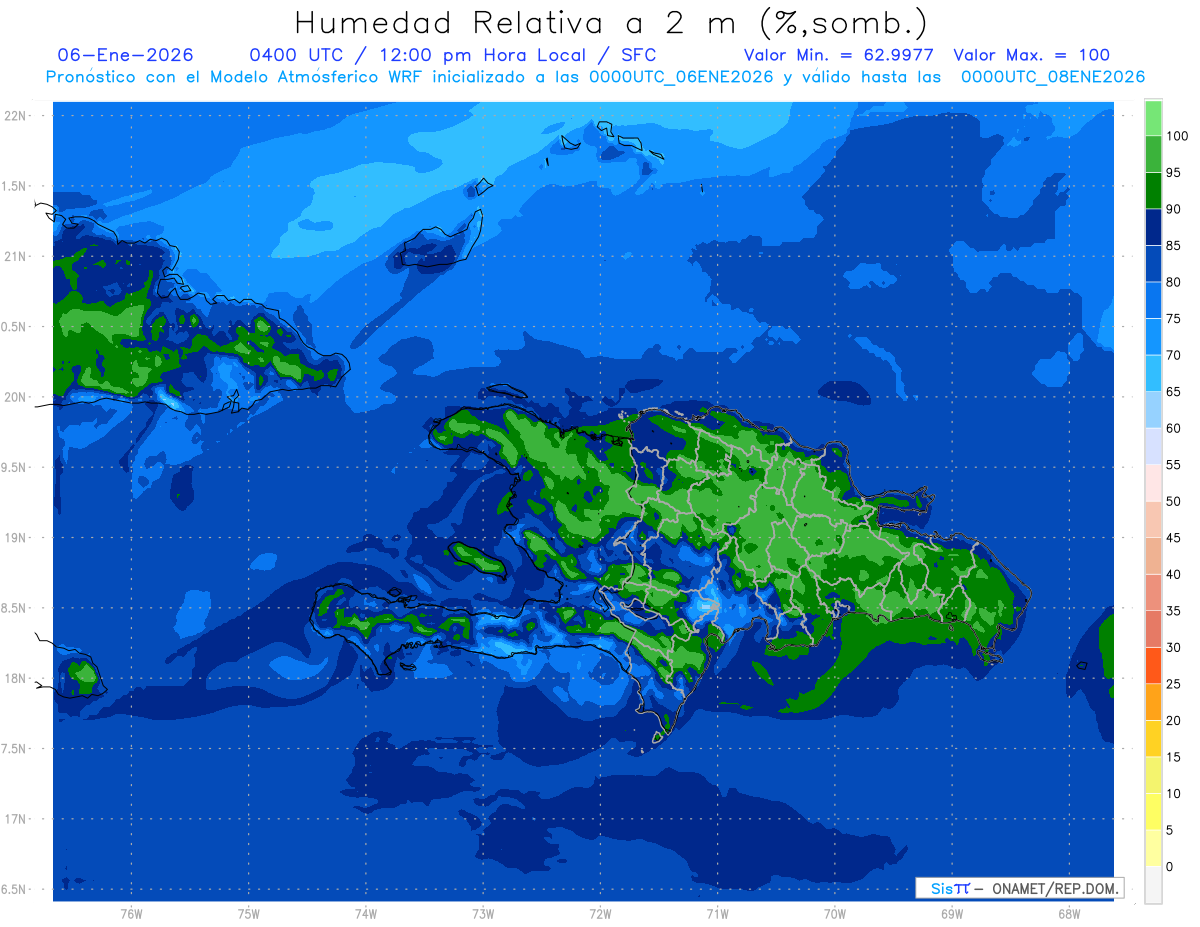The width and height of the screenshot is (1200, 927).
Task: Click the '68W' longitude axis label
Action: click(1069, 913)
